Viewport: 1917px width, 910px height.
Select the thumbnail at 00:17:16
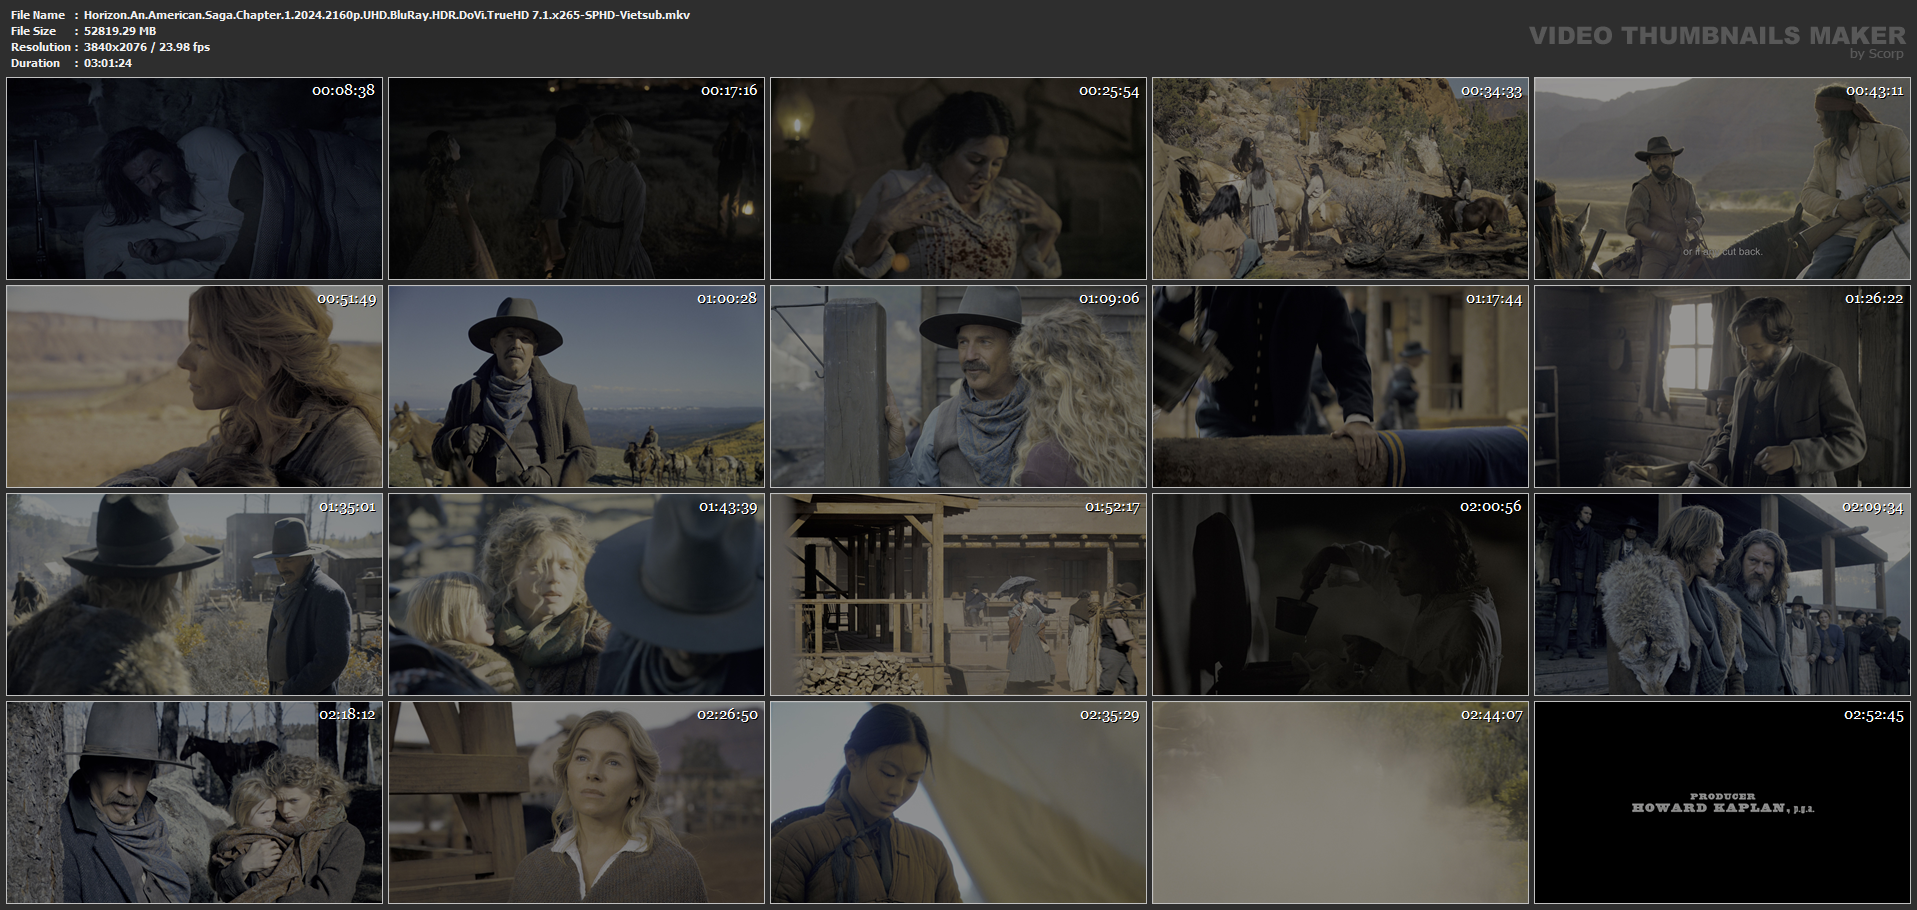pos(576,178)
